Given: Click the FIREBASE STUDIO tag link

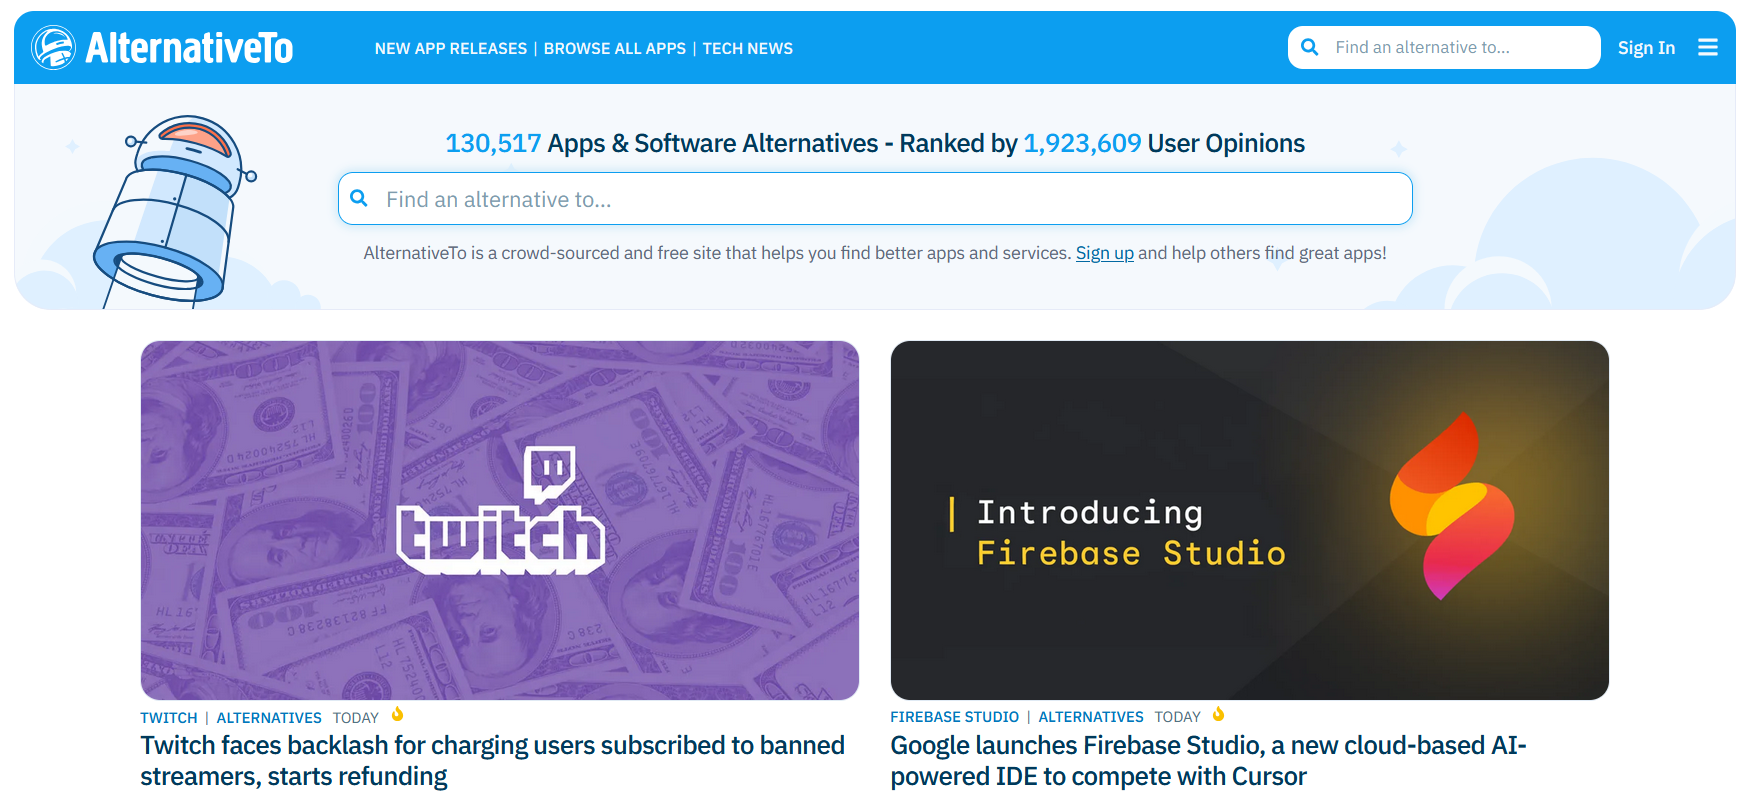Looking at the screenshot, I should [955, 717].
